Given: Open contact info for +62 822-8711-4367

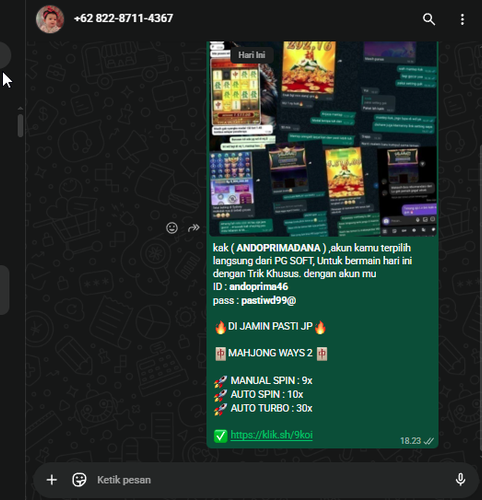Looking at the screenshot, I should pyautogui.click(x=123, y=18).
